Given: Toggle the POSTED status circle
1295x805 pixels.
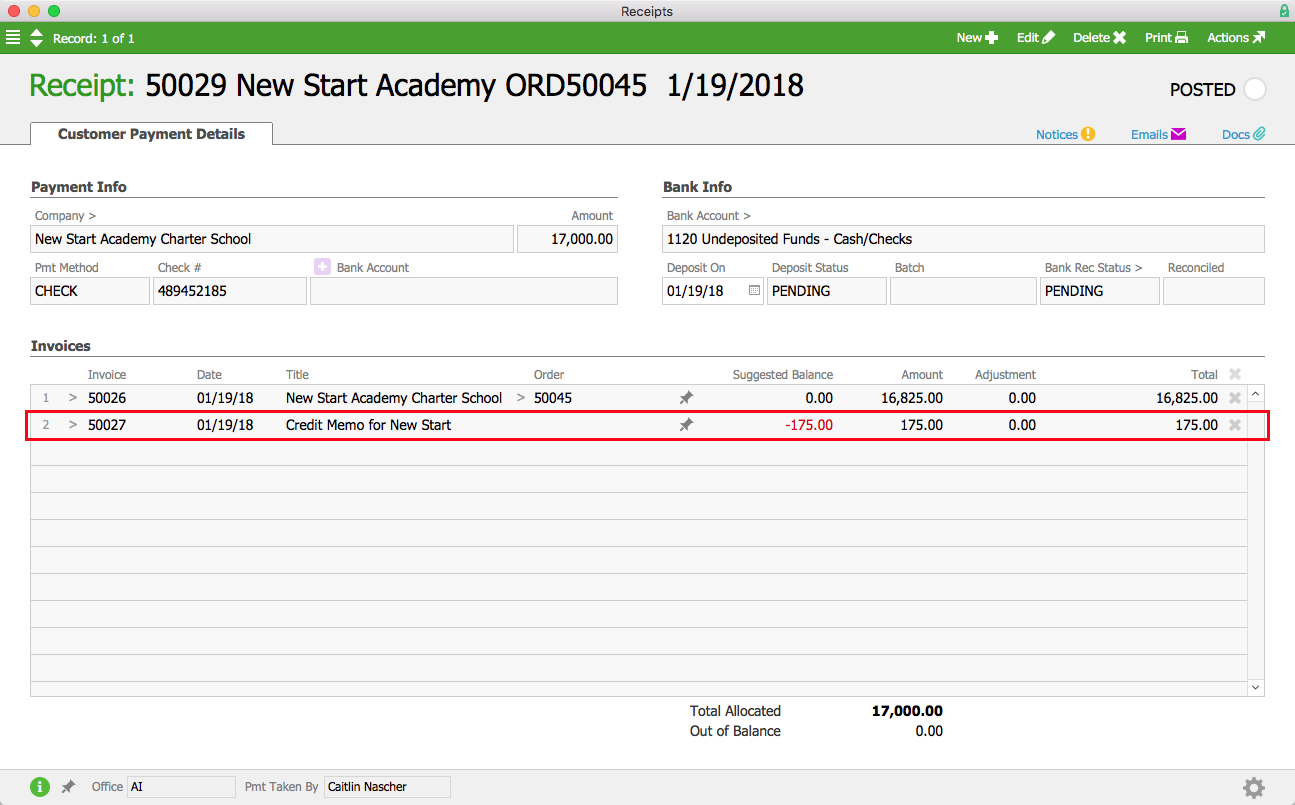Looking at the screenshot, I should tap(1255, 89).
